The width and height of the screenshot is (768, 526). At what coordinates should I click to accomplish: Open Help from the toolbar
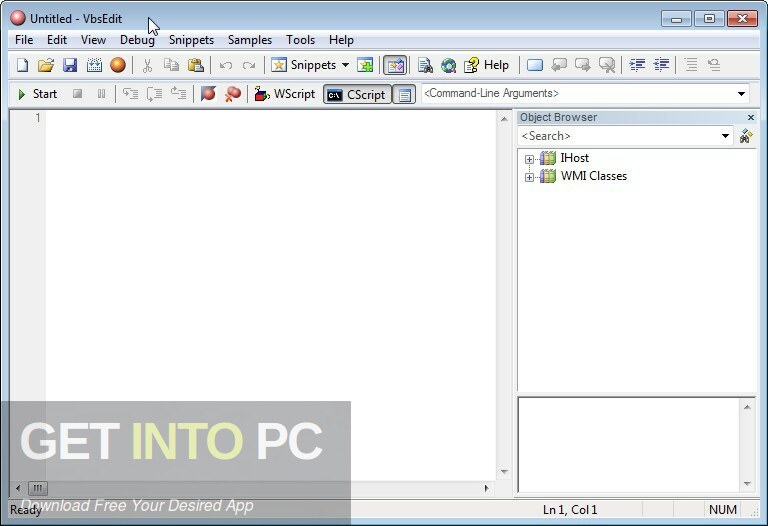486,65
